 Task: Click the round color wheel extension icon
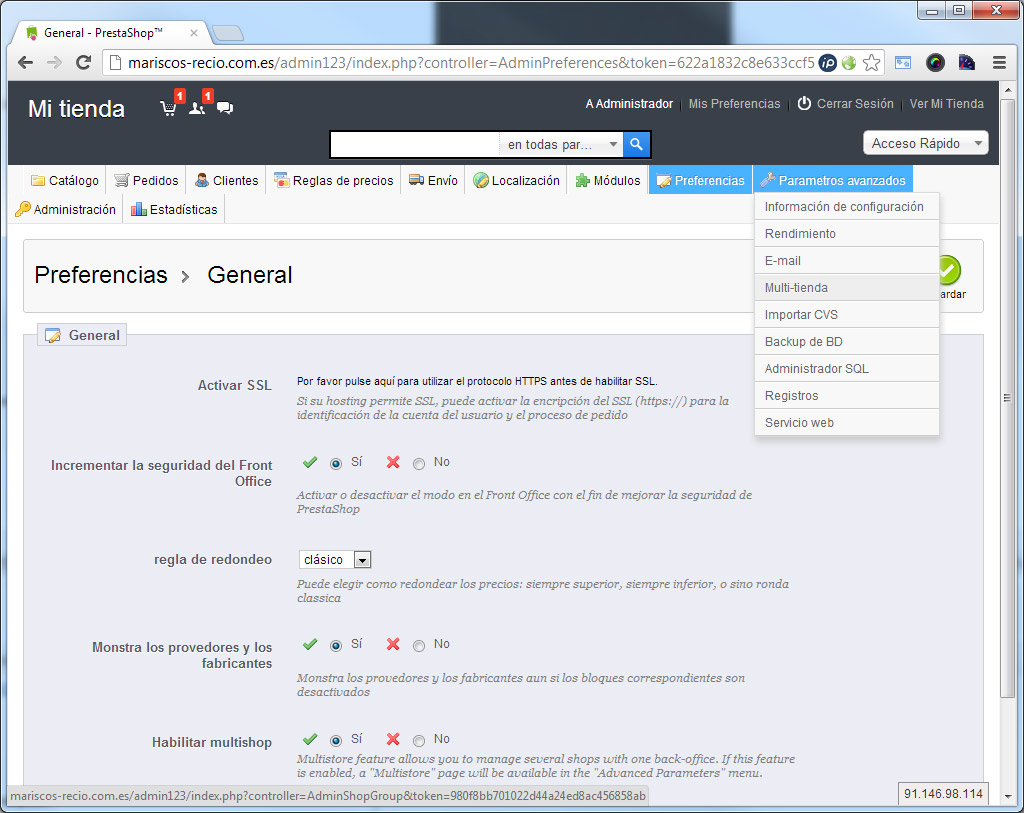point(935,63)
